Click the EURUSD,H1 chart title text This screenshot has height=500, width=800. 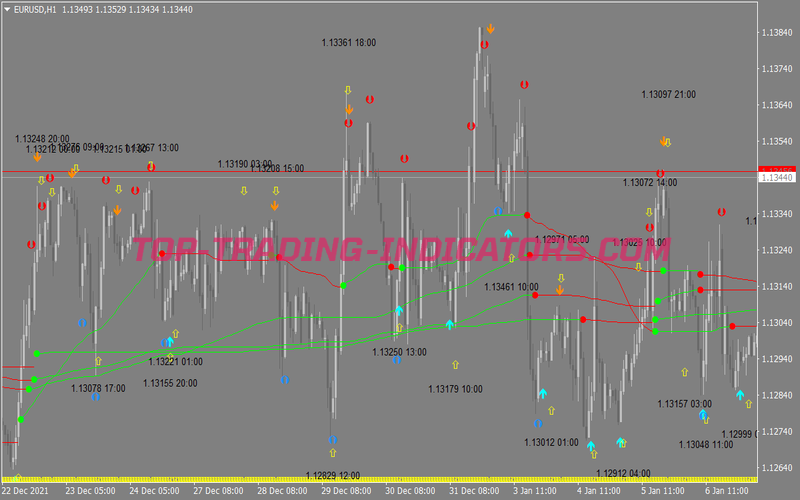pos(35,10)
